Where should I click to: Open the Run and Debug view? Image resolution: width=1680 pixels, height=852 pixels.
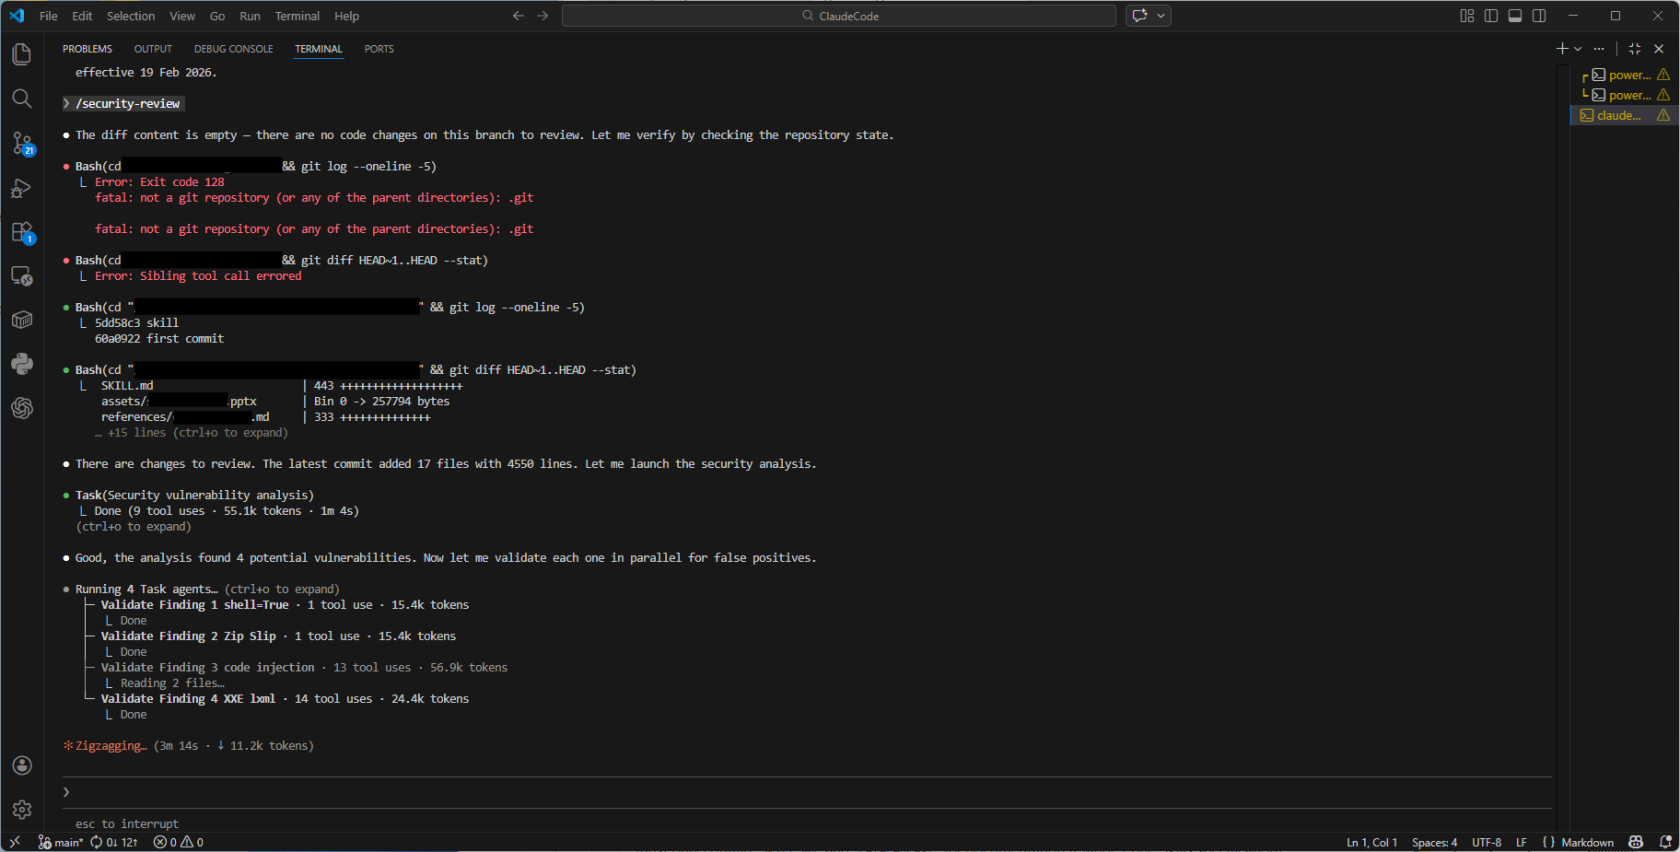(21, 188)
